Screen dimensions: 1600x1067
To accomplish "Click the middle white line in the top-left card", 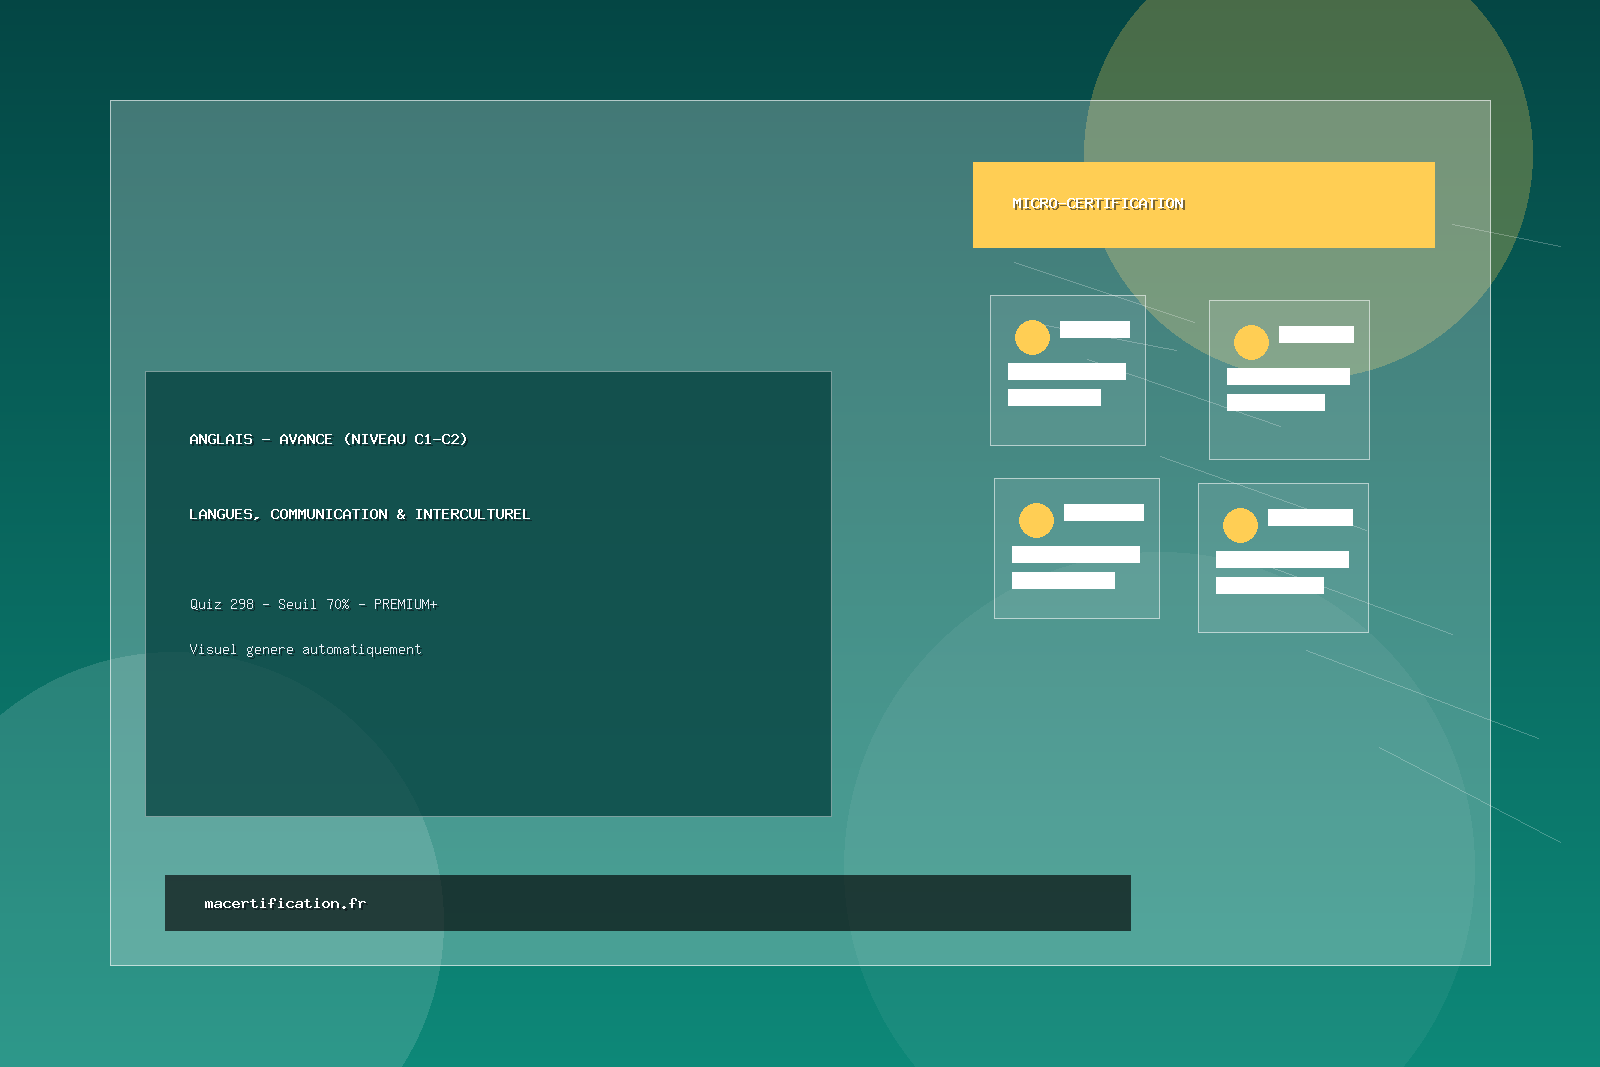I will coord(1066,372).
